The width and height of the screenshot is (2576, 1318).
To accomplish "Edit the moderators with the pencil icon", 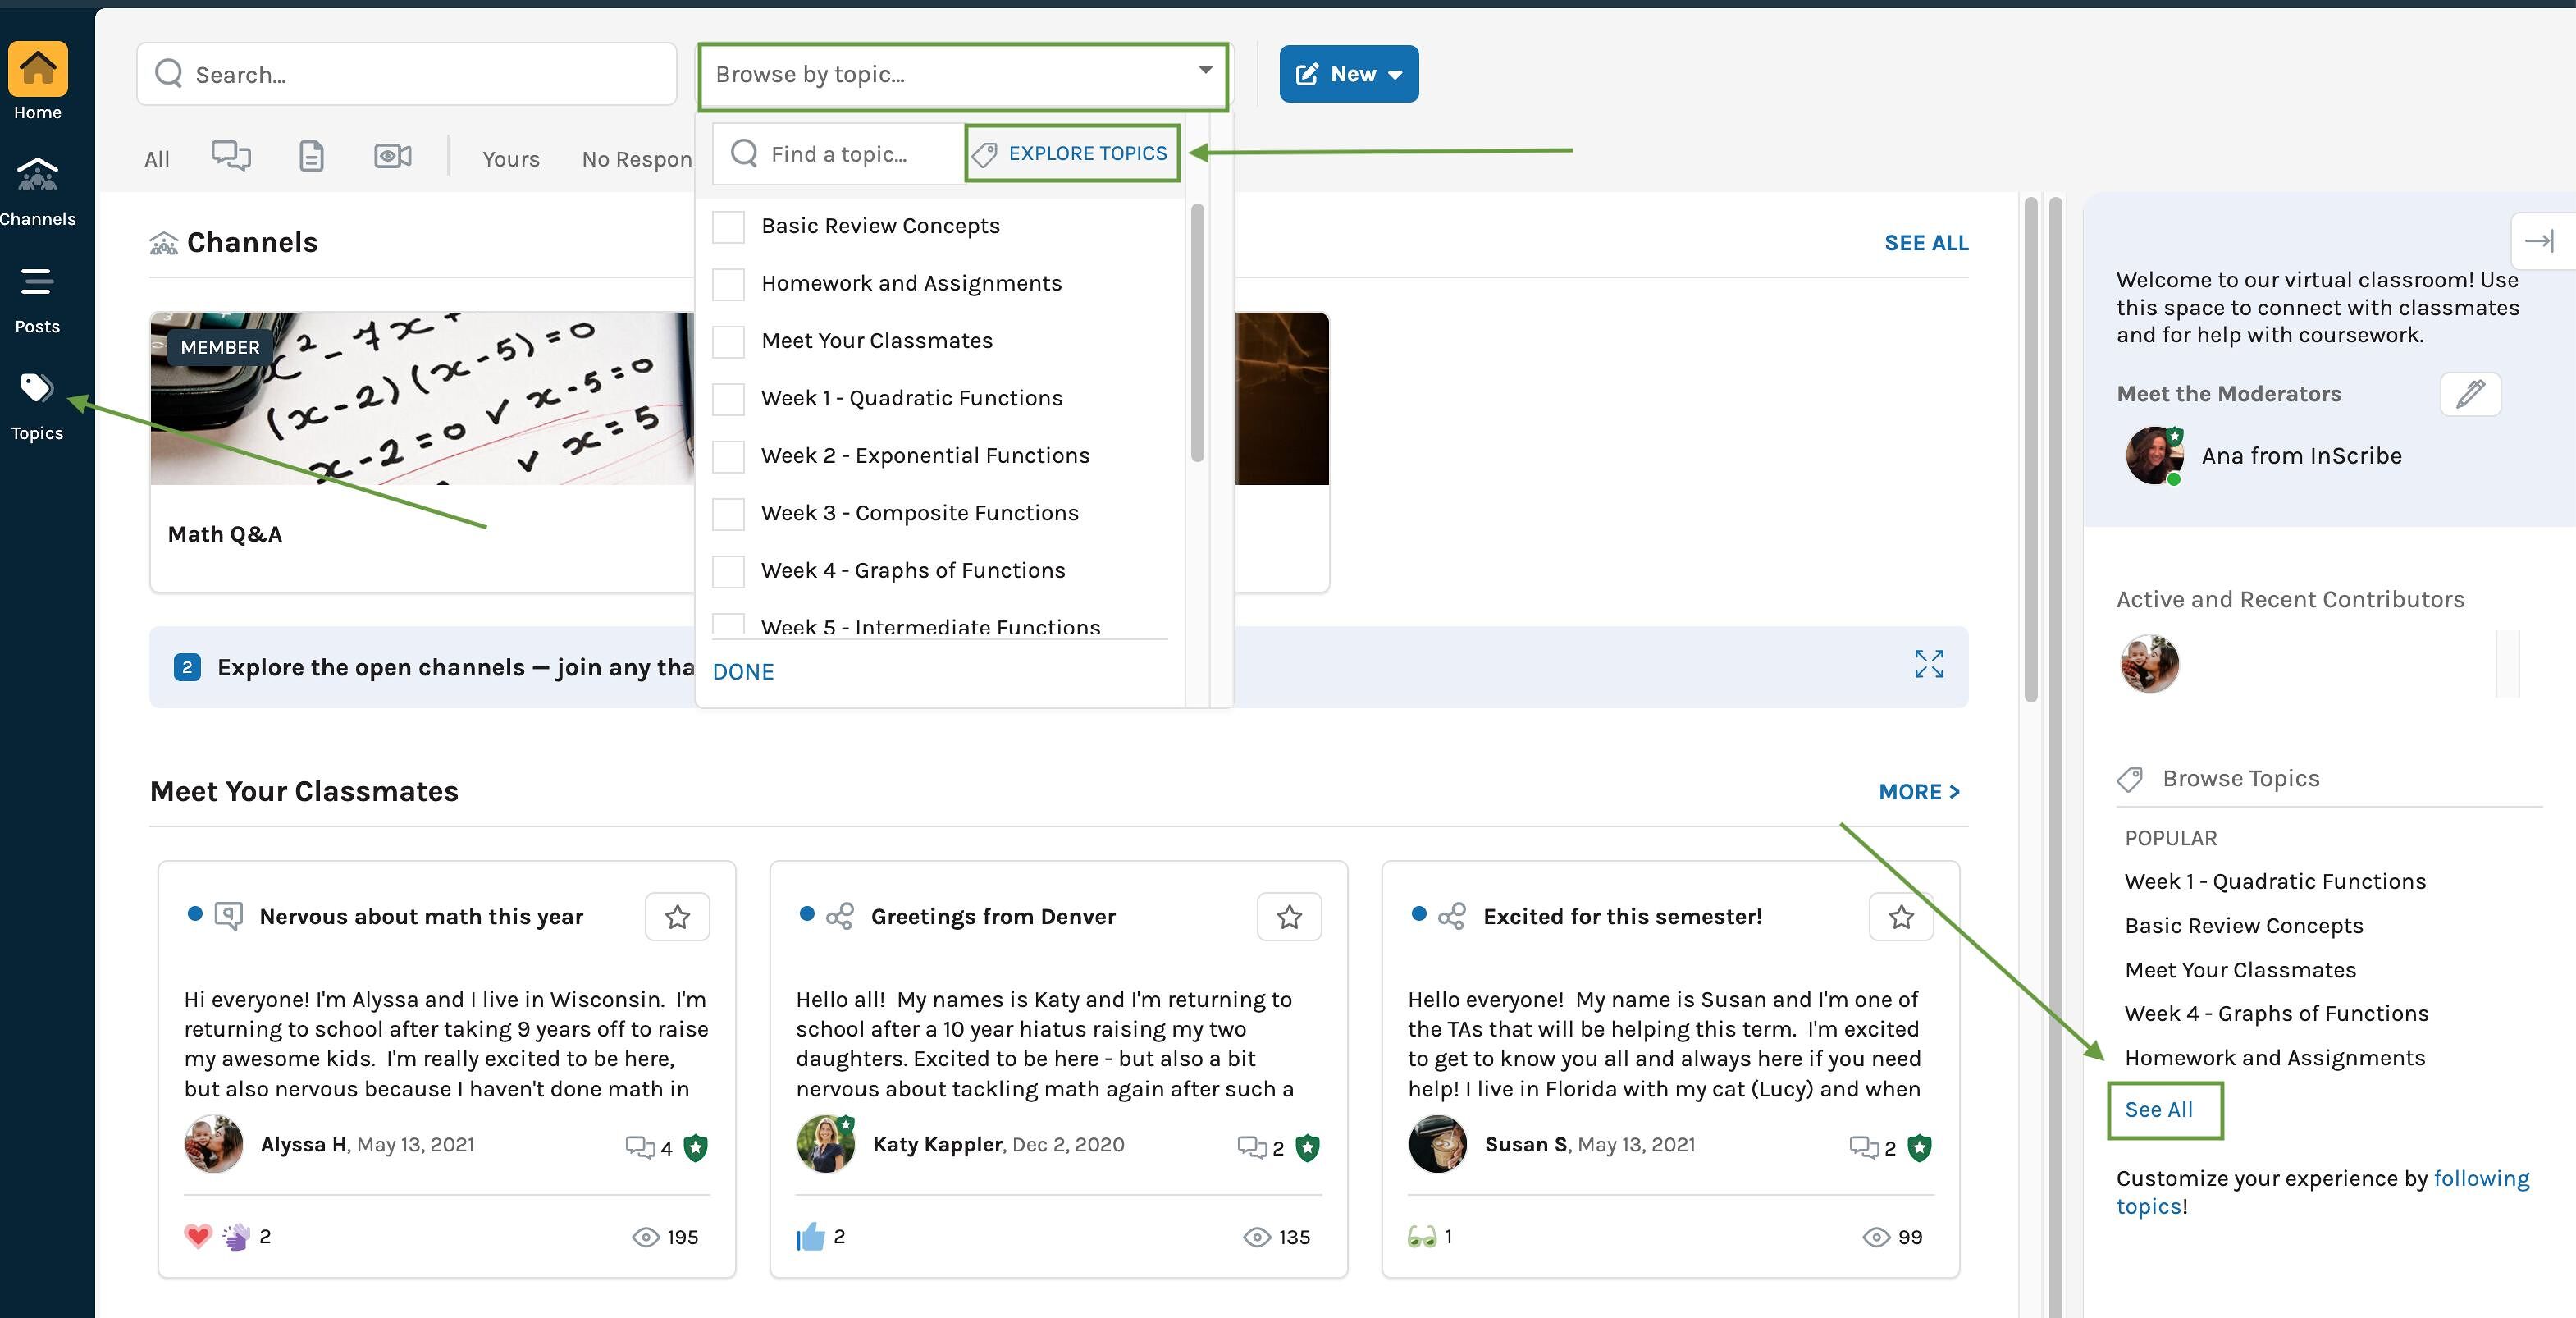I will [x=2470, y=394].
